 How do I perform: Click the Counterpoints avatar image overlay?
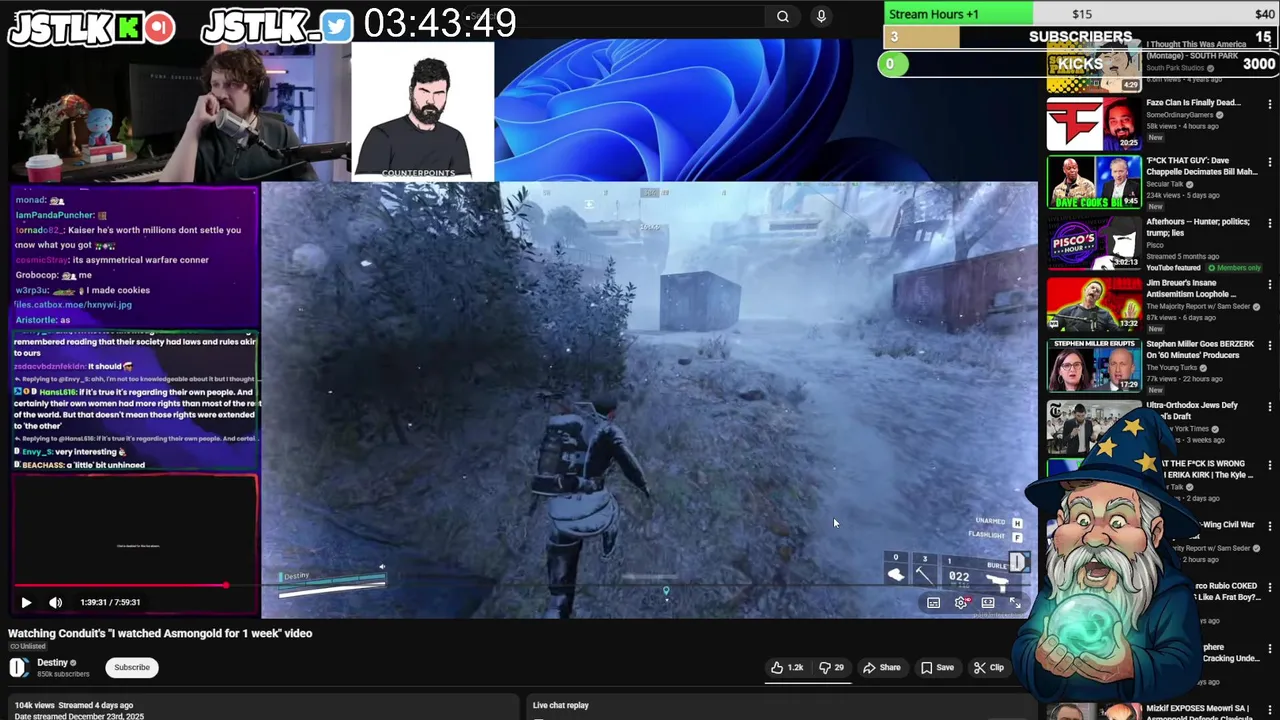point(423,110)
